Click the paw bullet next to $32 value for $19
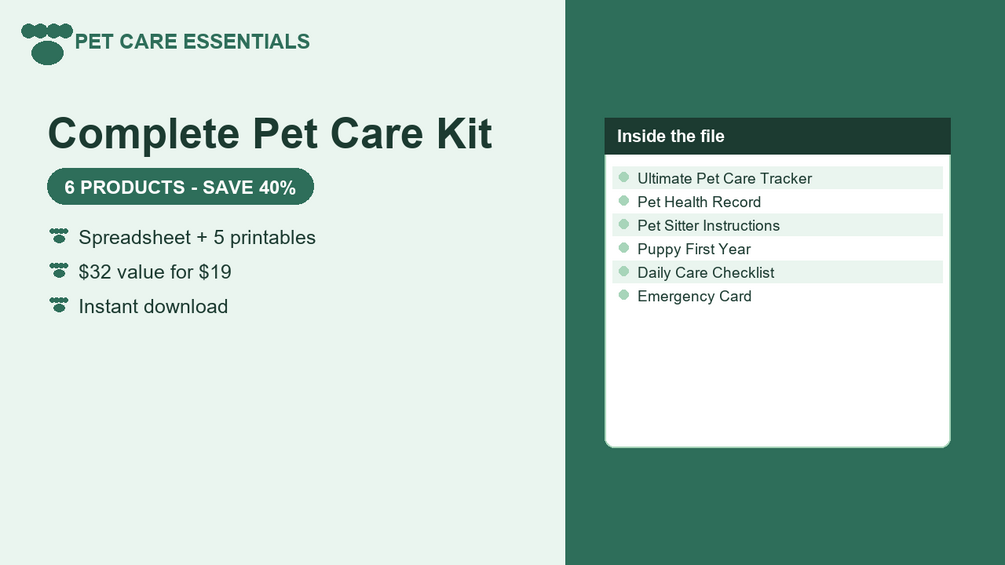1005x565 pixels. point(59,271)
